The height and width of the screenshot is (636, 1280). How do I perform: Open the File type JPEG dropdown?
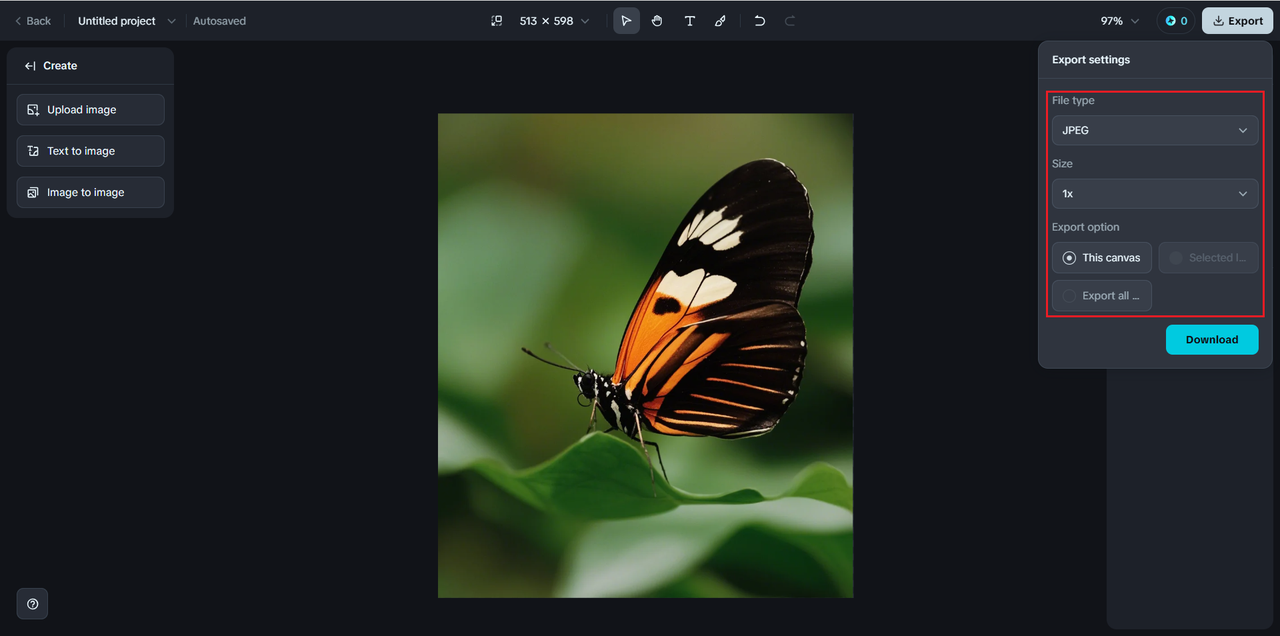(1155, 130)
